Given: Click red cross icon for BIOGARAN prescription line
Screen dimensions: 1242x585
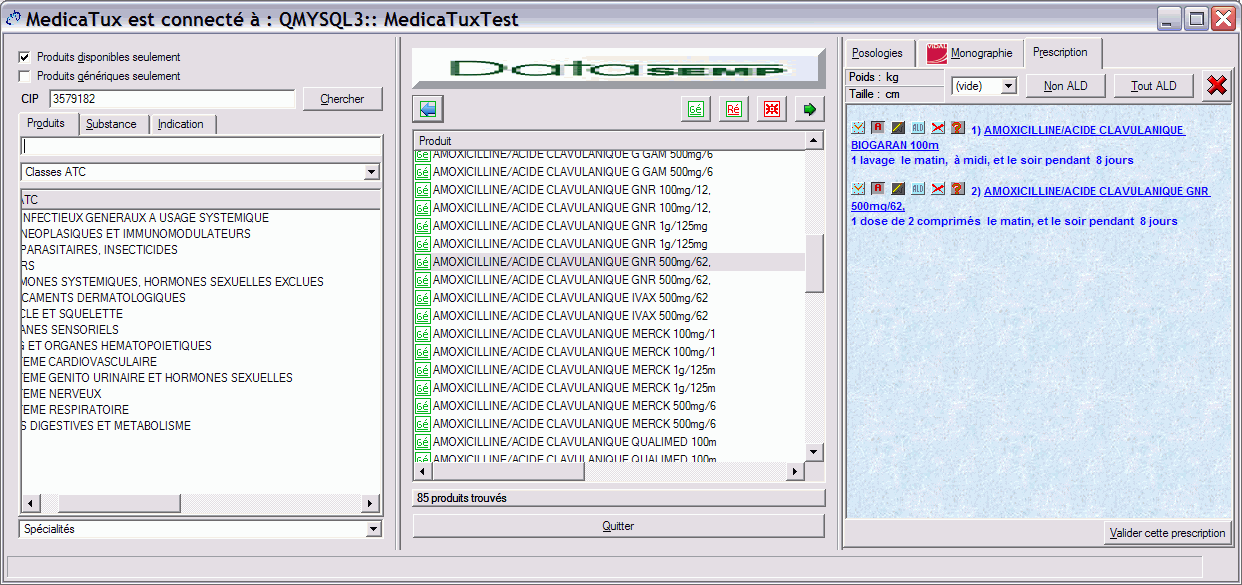Looking at the screenshot, I should tap(938, 128).
